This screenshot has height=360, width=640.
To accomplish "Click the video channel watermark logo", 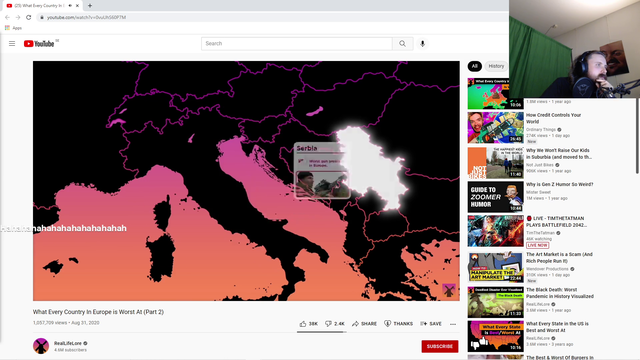I will [449, 290].
